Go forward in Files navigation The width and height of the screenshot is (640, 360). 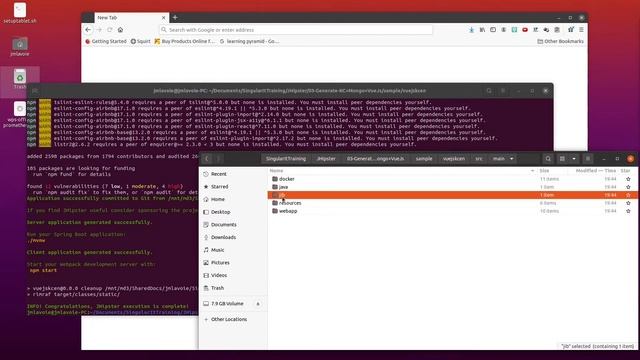[x=218, y=159]
